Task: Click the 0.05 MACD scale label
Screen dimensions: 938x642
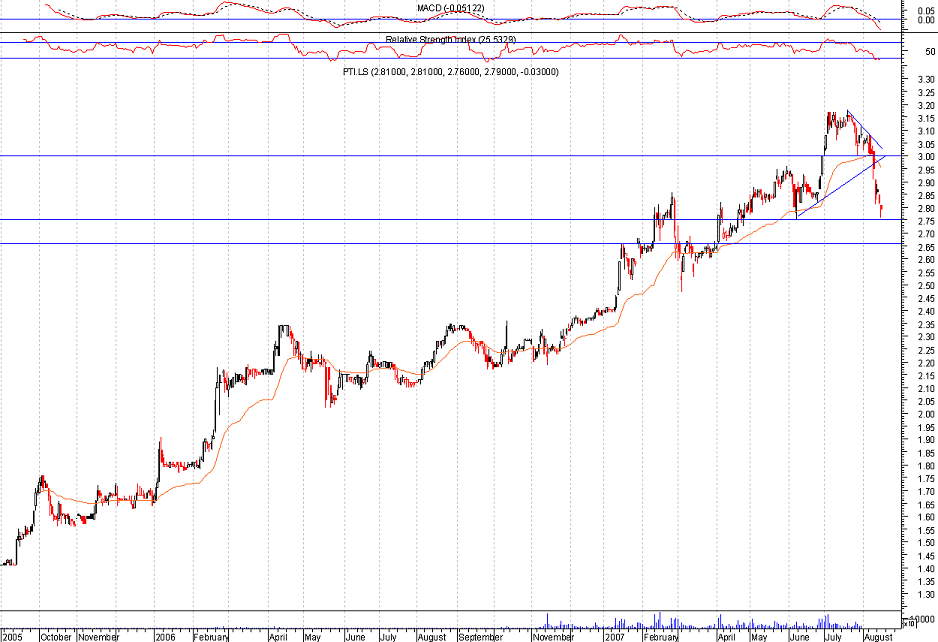Action: click(925, 11)
